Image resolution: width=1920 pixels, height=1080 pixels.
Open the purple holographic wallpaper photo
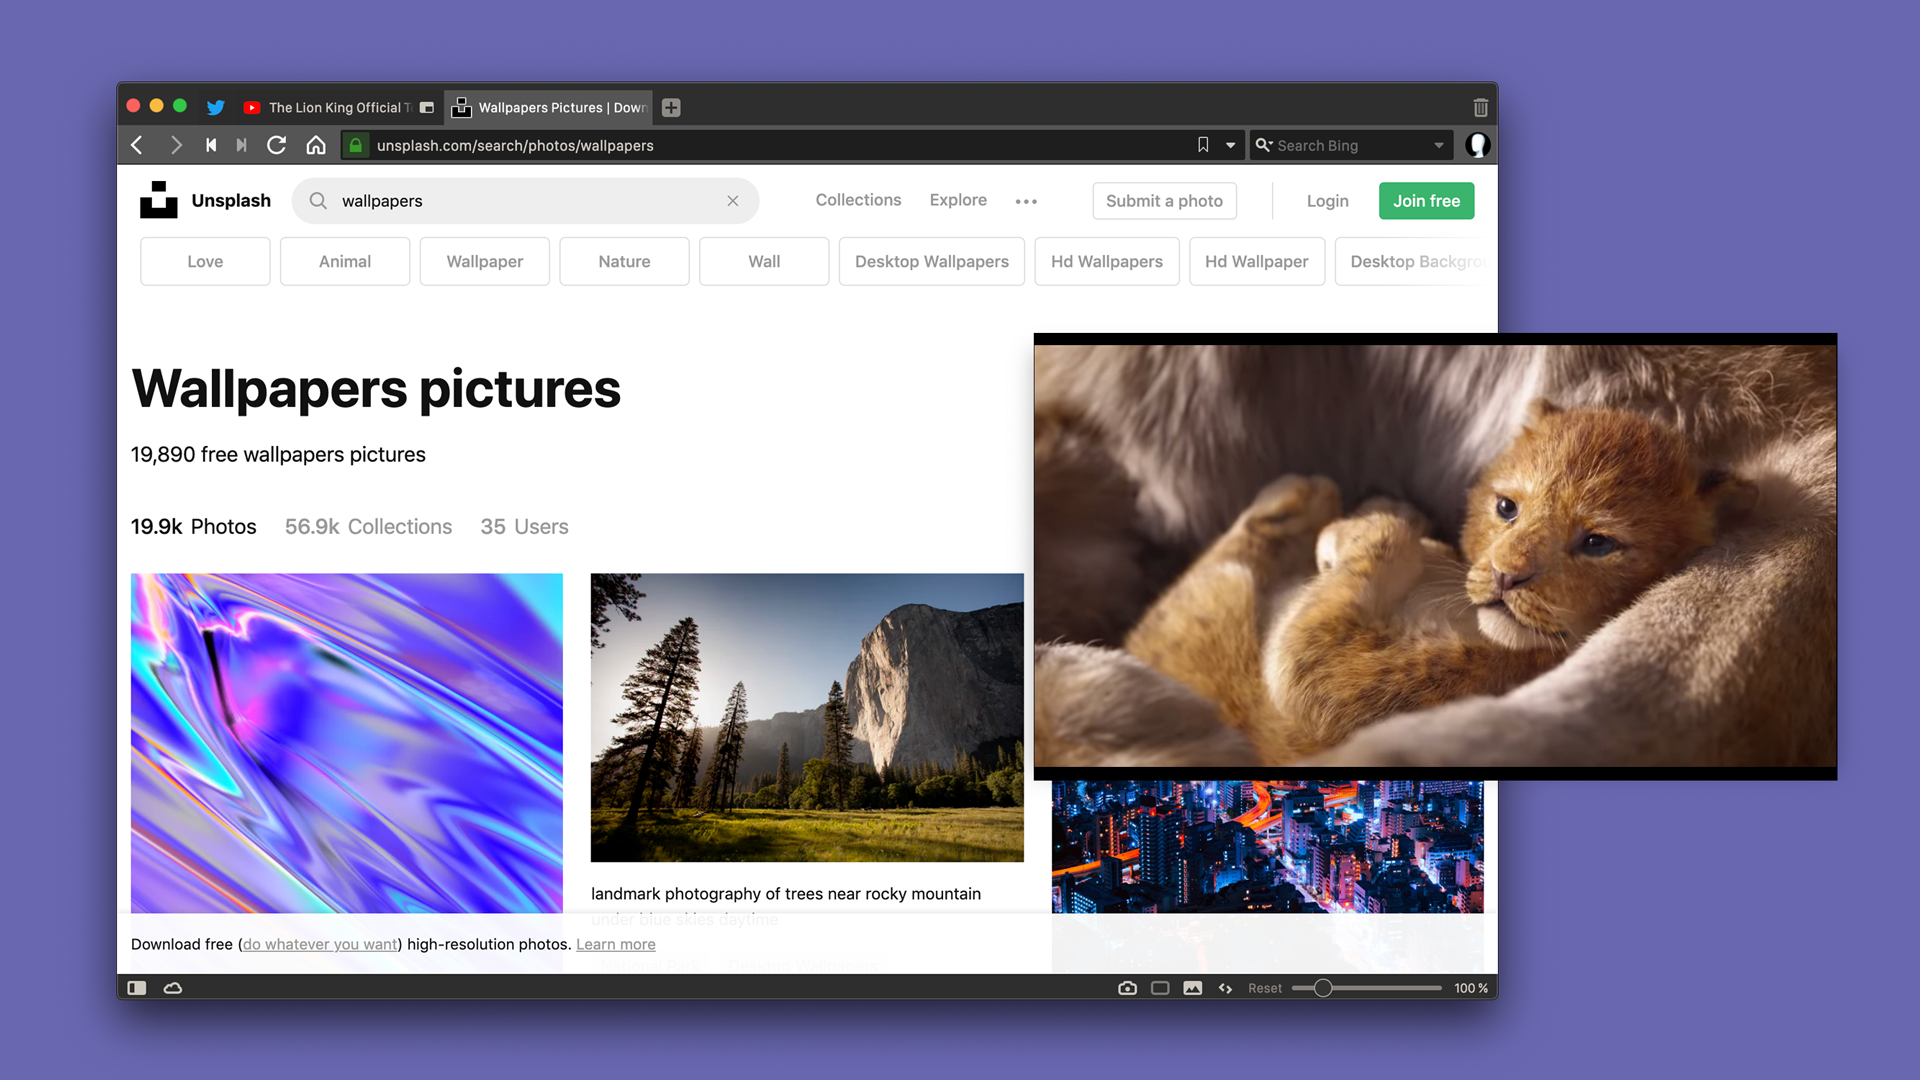[347, 742]
